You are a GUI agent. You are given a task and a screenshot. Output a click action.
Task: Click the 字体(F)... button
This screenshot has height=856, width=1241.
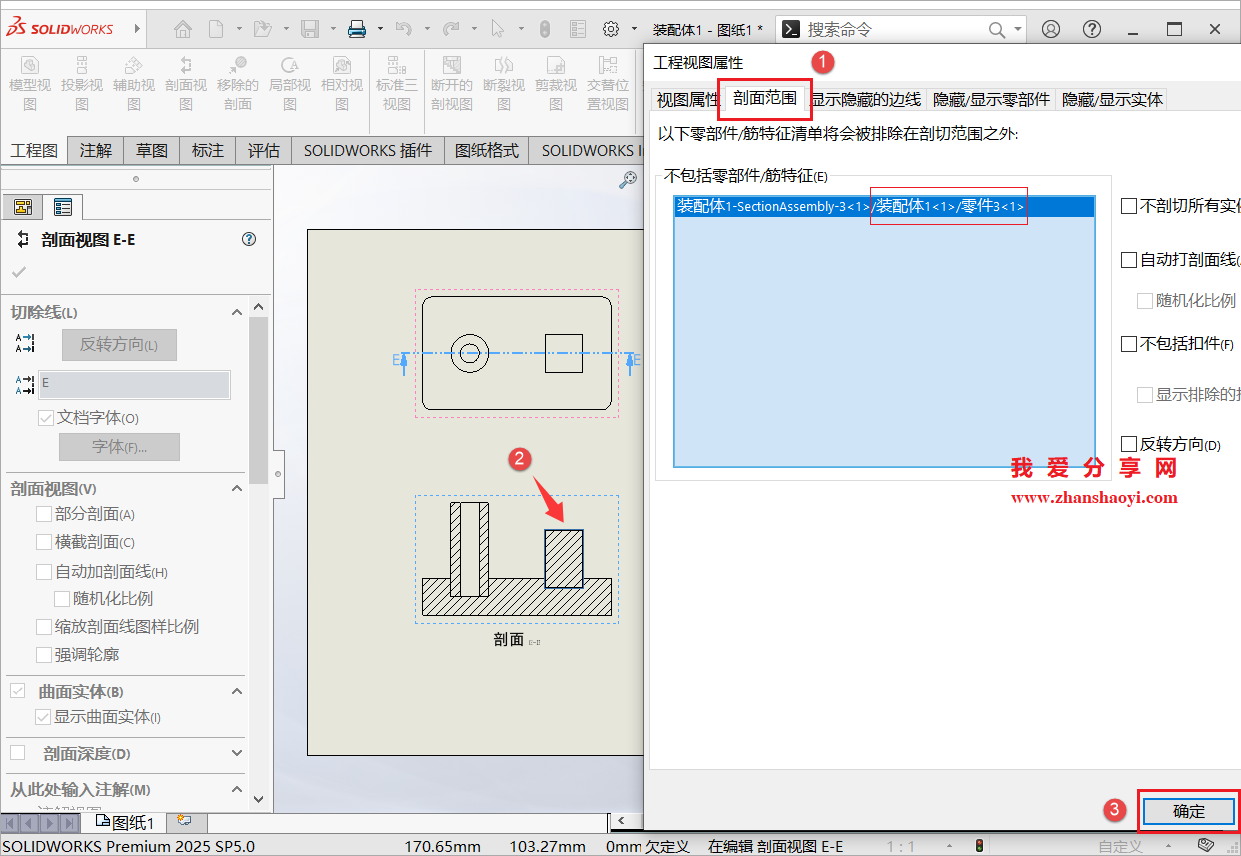pyautogui.click(x=119, y=447)
